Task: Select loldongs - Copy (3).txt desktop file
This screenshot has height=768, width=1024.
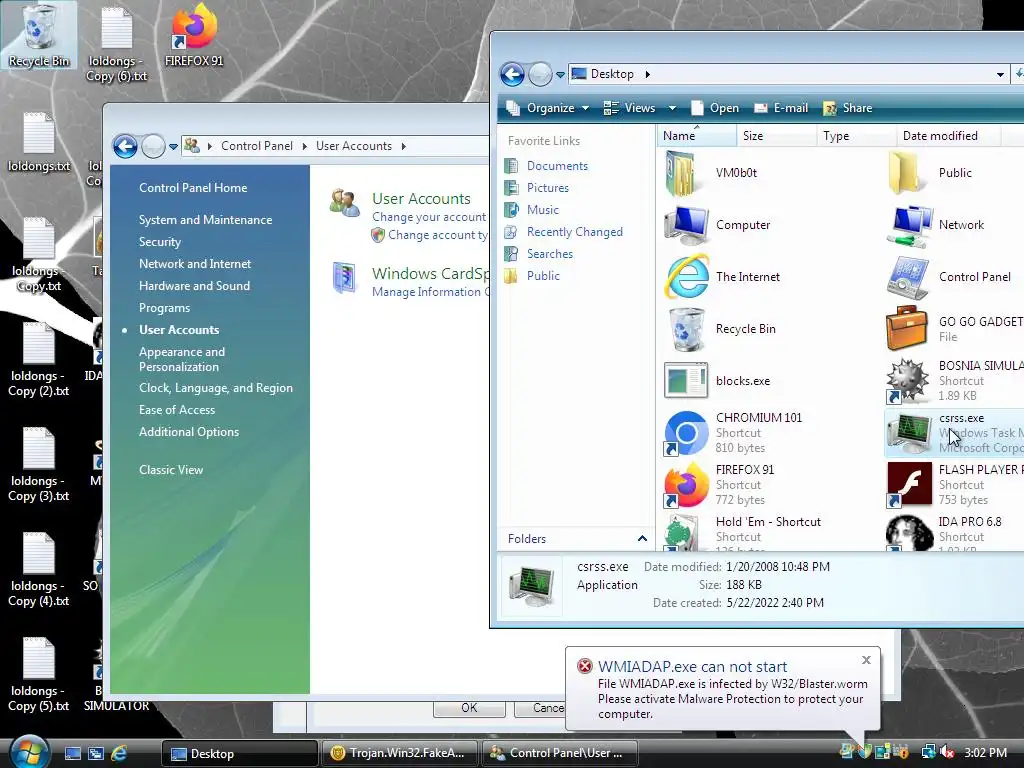Action: [x=39, y=464]
